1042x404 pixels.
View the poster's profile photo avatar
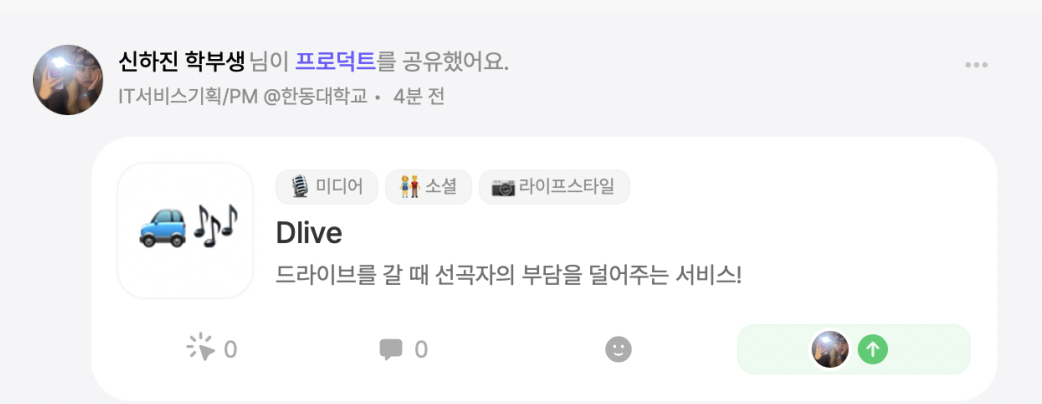coord(68,80)
